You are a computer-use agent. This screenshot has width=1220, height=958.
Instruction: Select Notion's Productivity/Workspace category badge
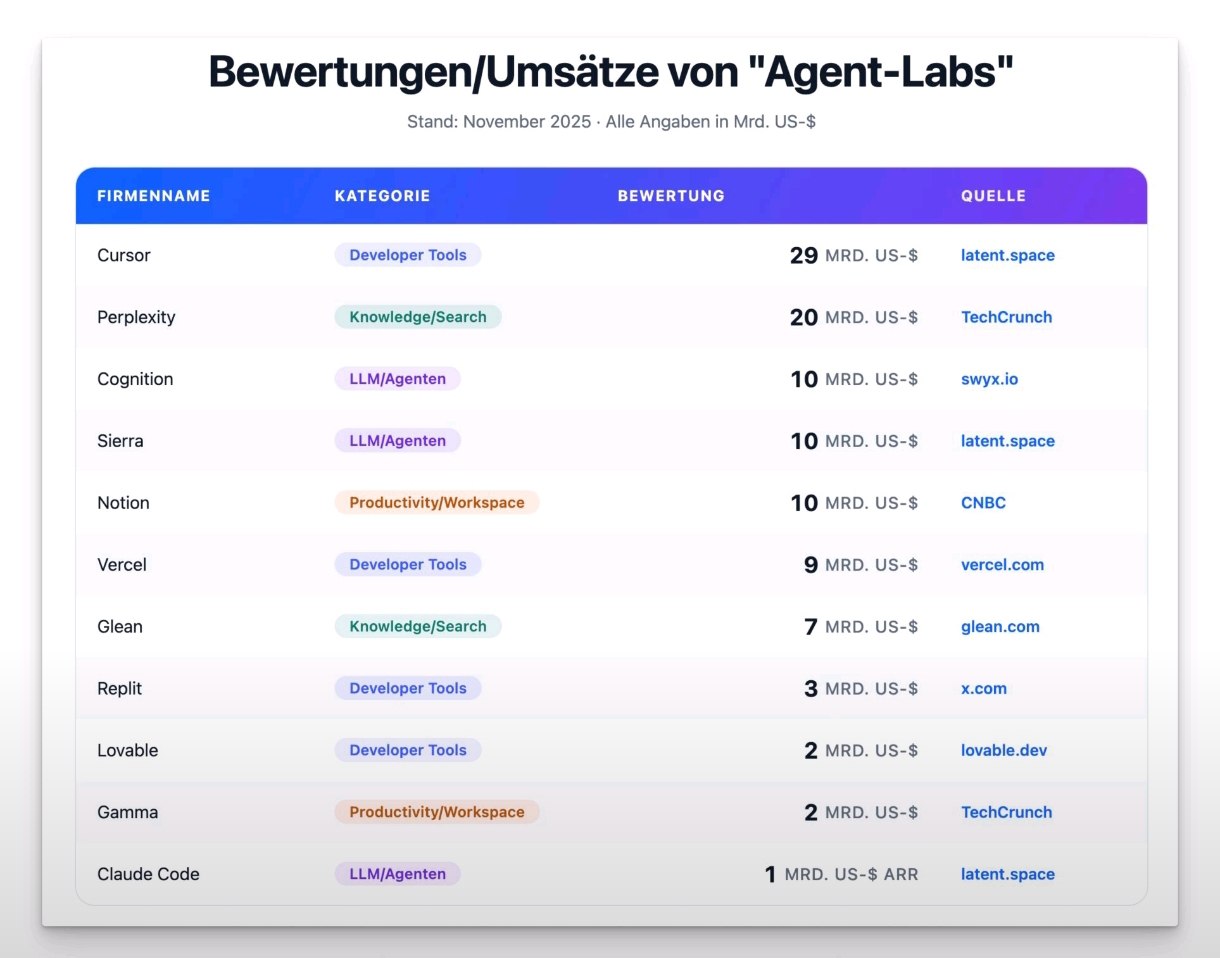[436, 503]
